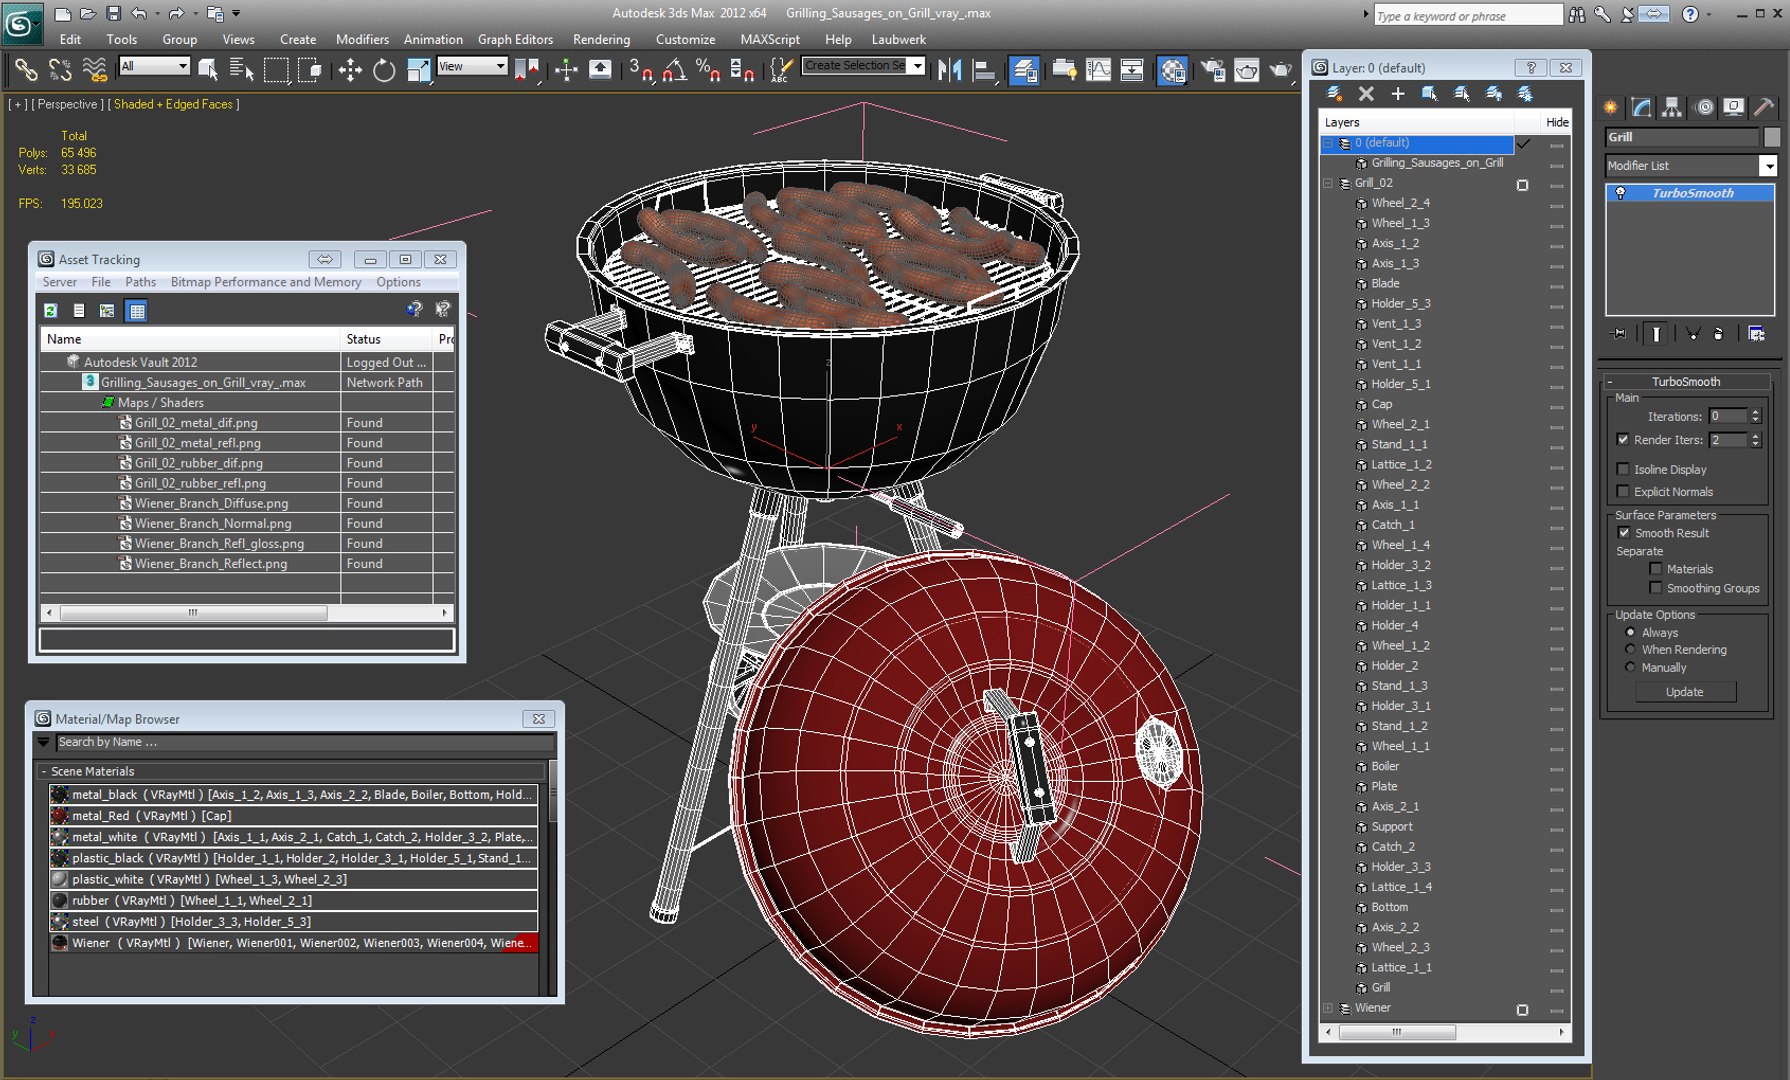Click the Mirror tool icon

click(x=949, y=69)
